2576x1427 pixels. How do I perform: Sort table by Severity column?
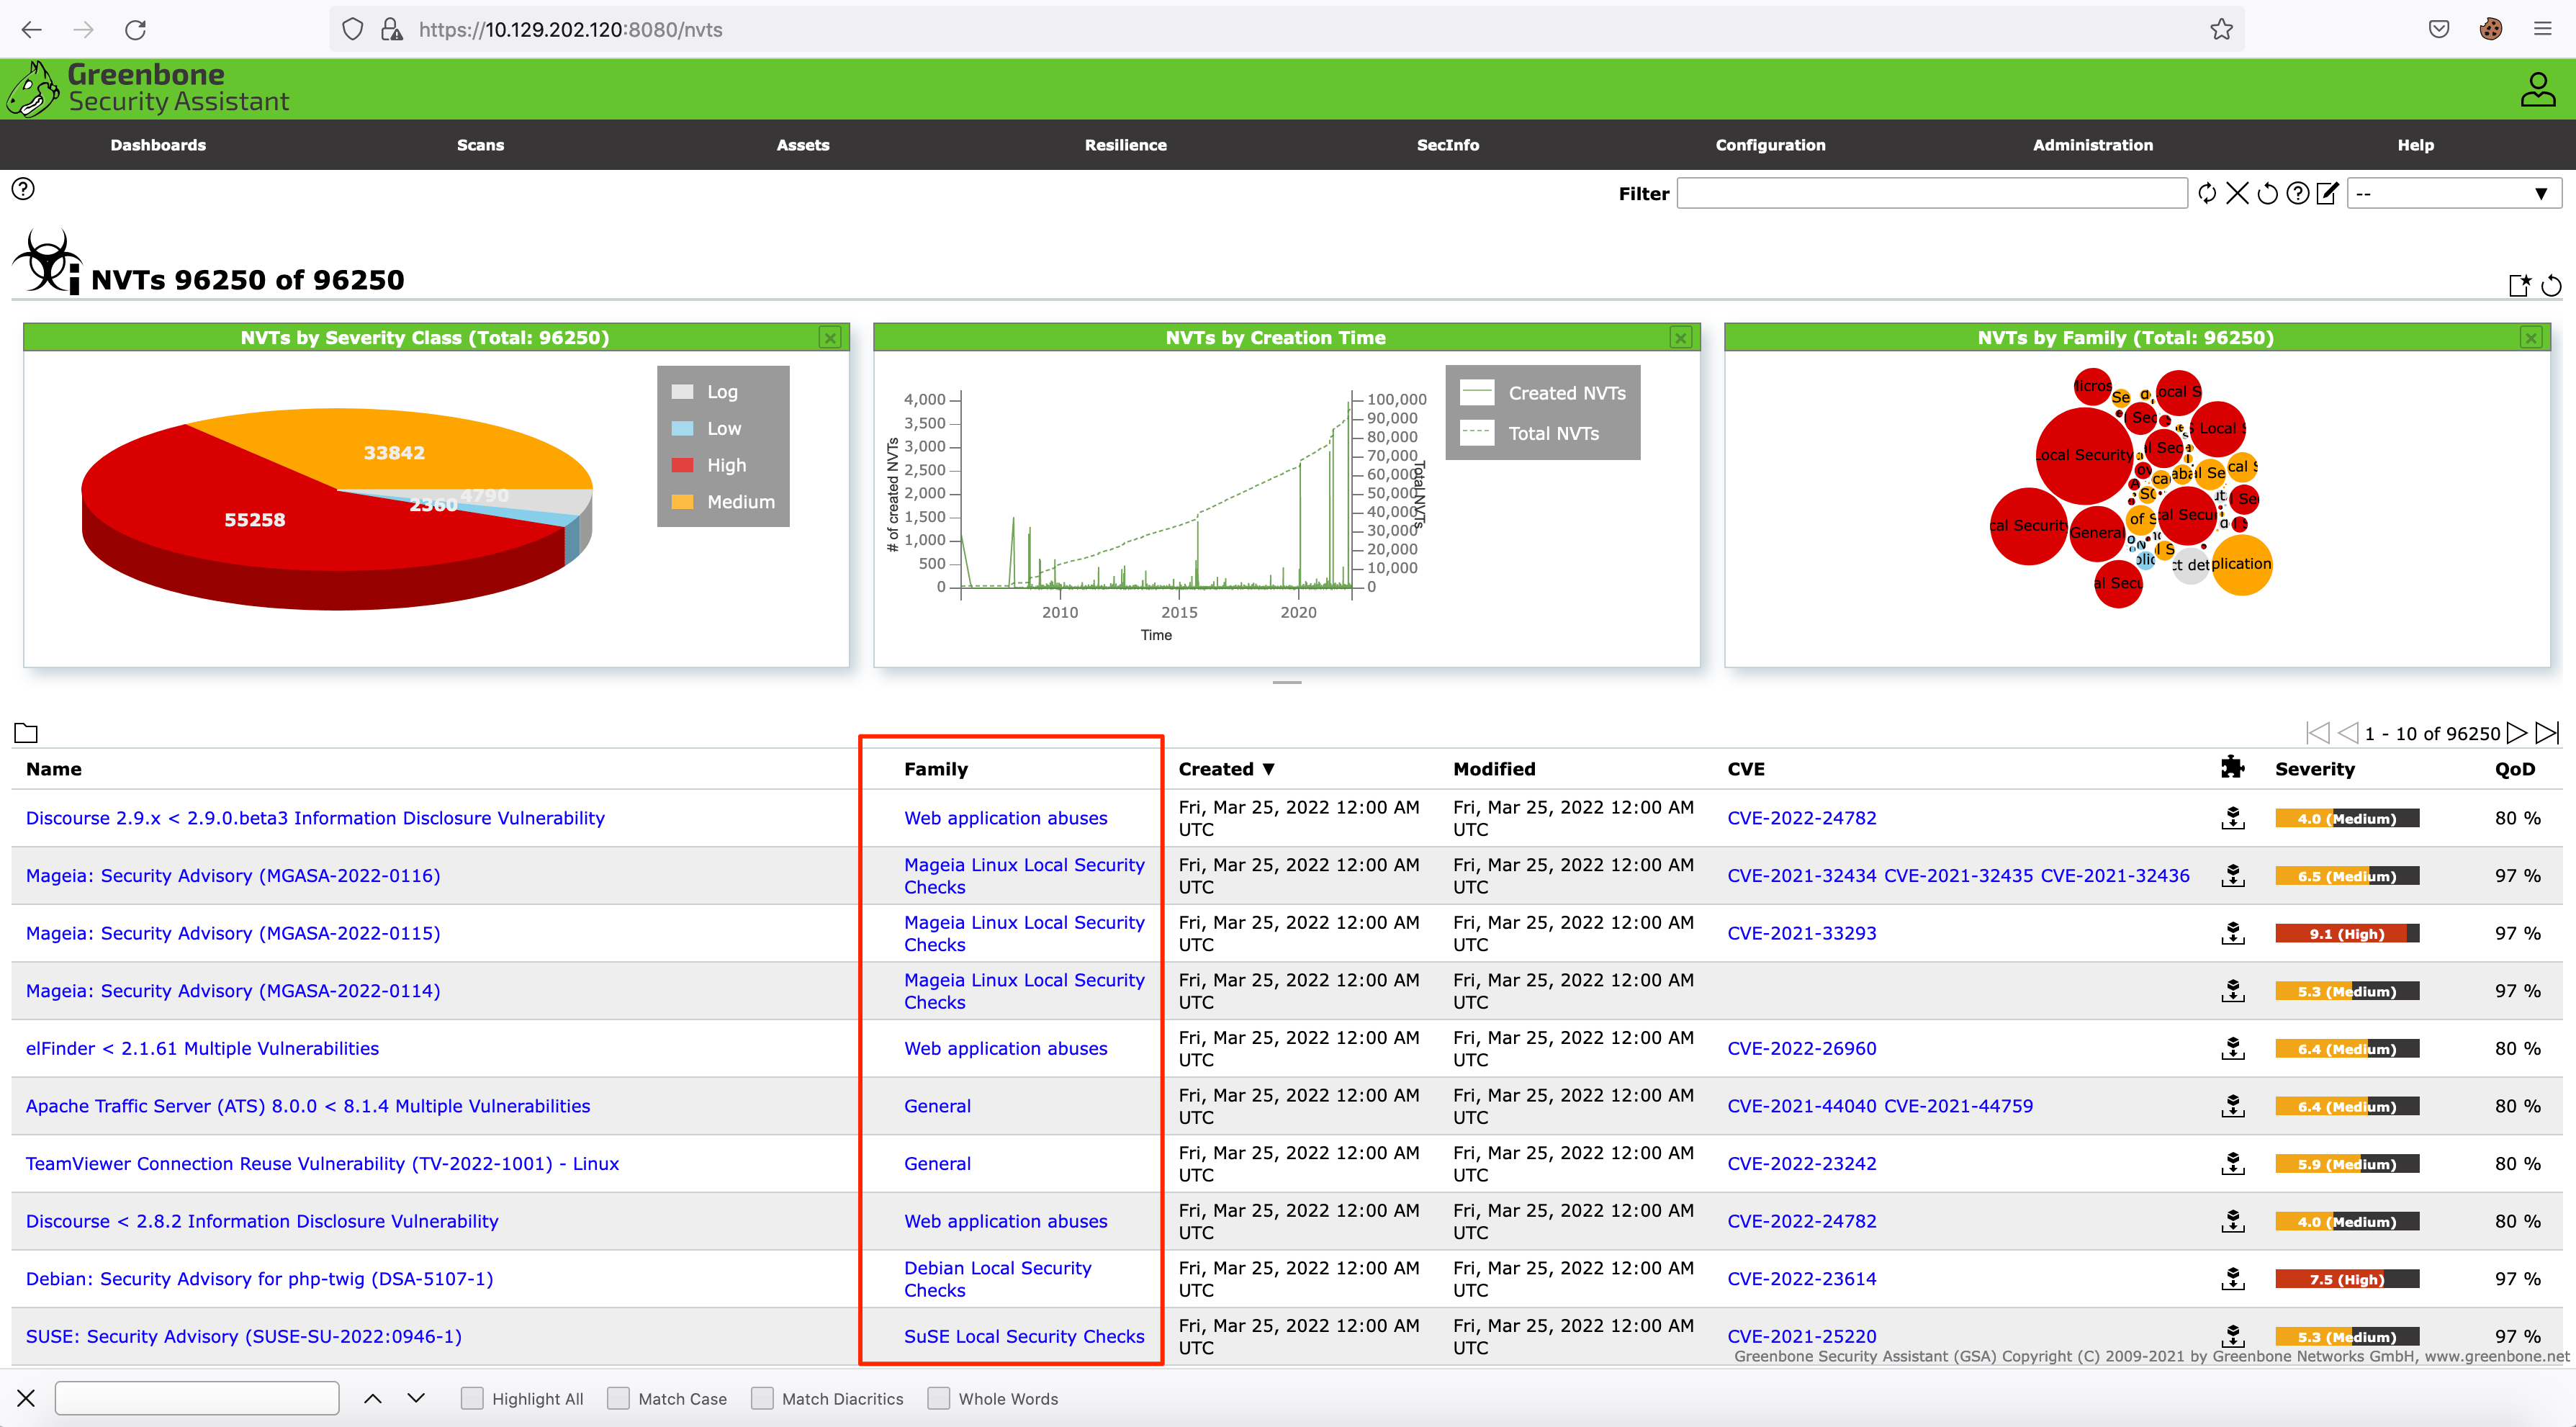pyautogui.click(x=2315, y=768)
